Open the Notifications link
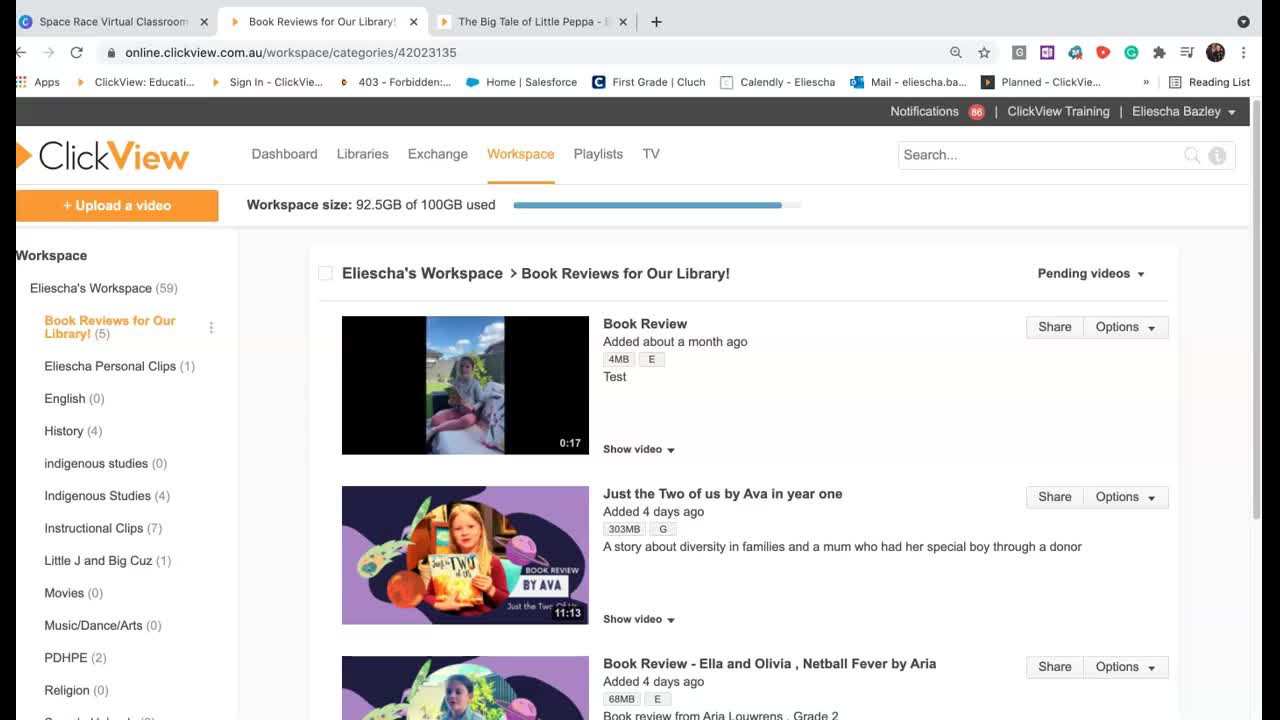 tap(924, 112)
